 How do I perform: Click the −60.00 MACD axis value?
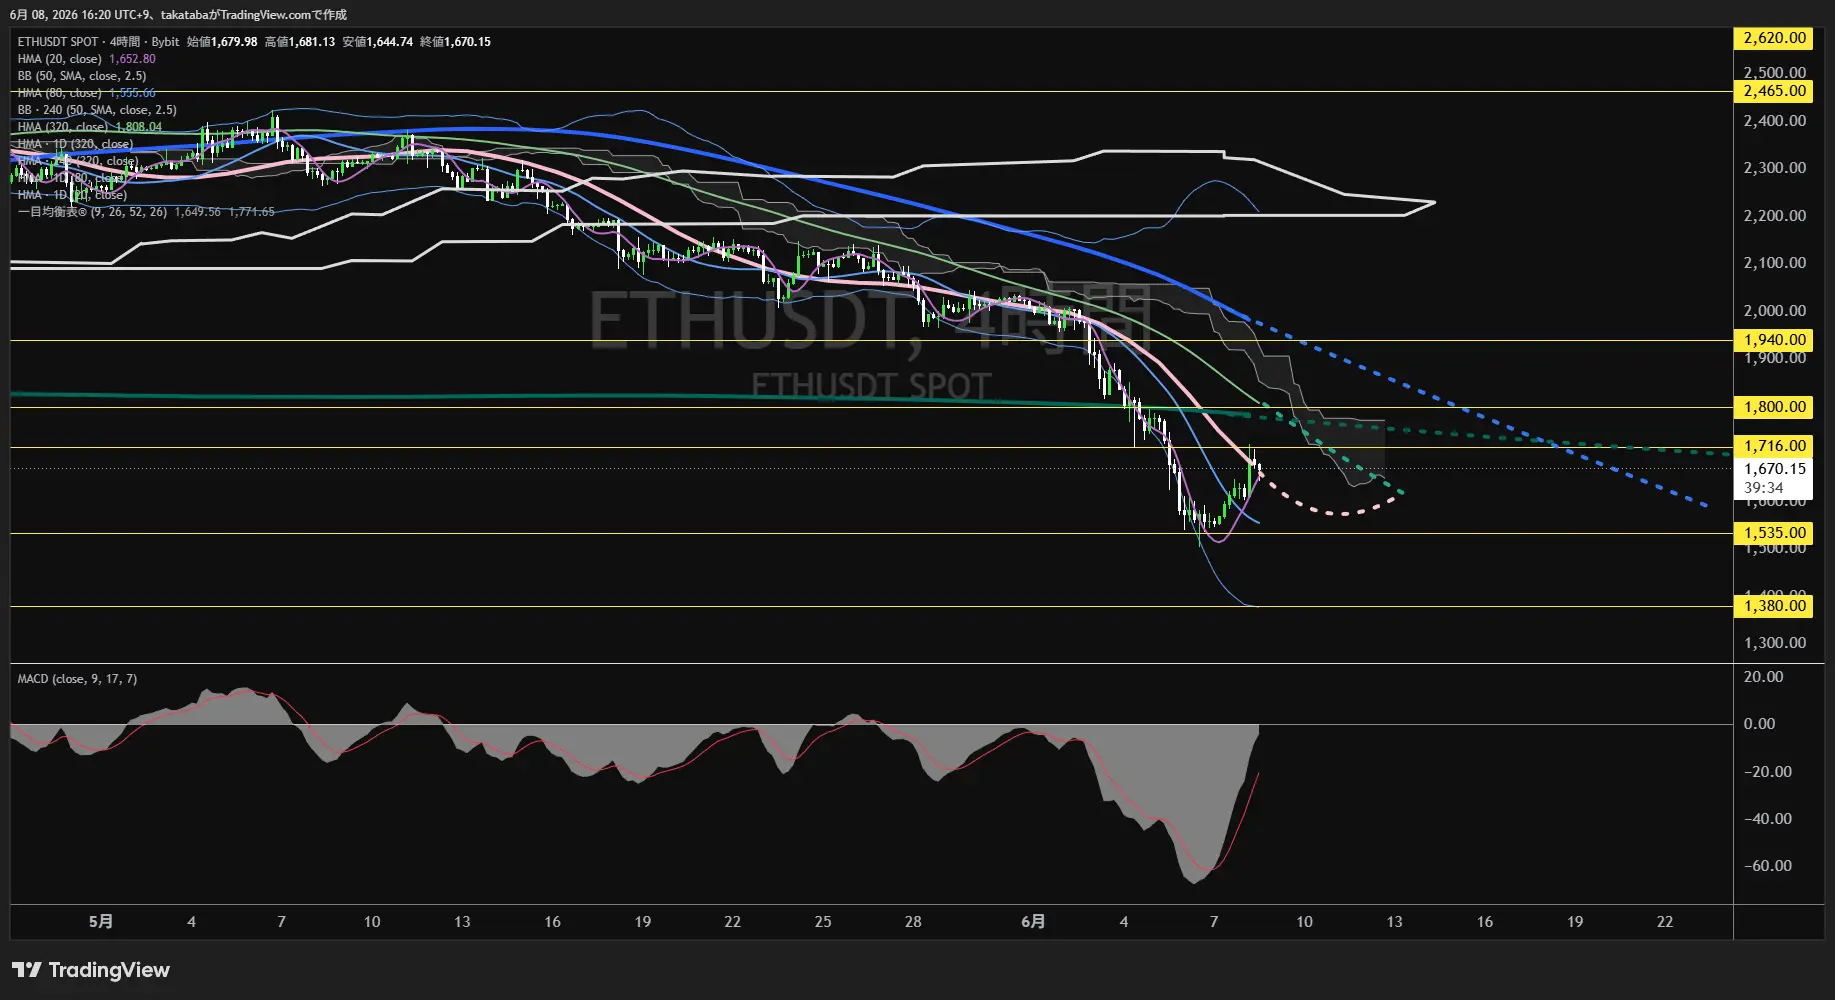[x=1767, y=866]
